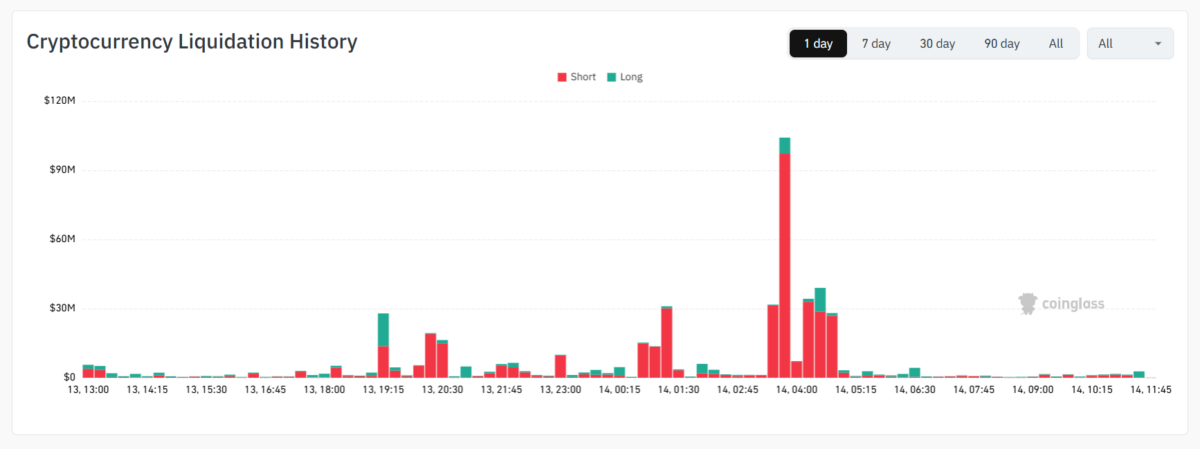Switch to the 30 day range
The height and width of the screenshot is (449, 1200).
pyautogui.click(x=937, y=44)
